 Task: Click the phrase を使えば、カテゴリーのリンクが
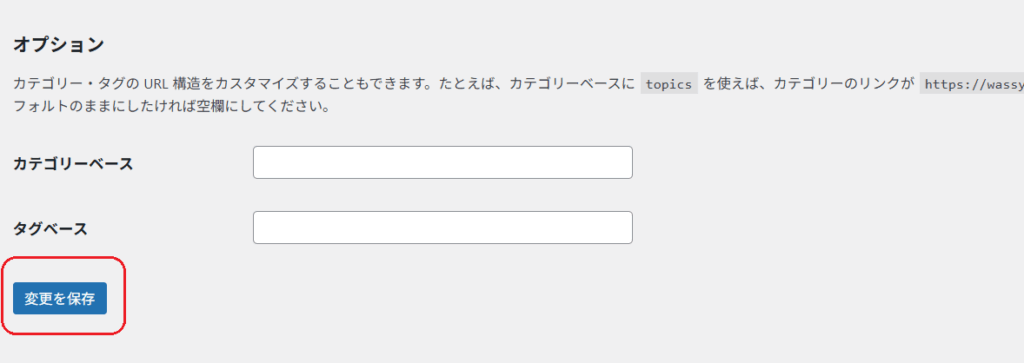808,84
